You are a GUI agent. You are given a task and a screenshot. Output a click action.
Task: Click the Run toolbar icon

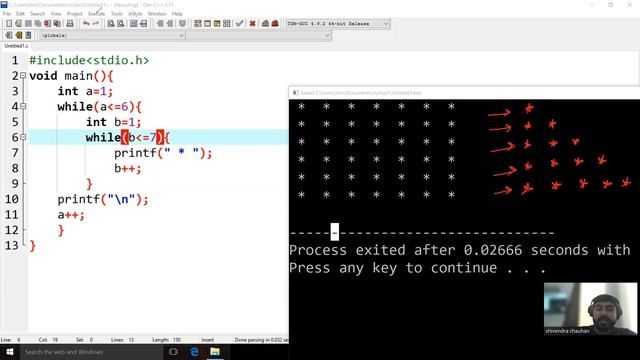coord(207,24)
